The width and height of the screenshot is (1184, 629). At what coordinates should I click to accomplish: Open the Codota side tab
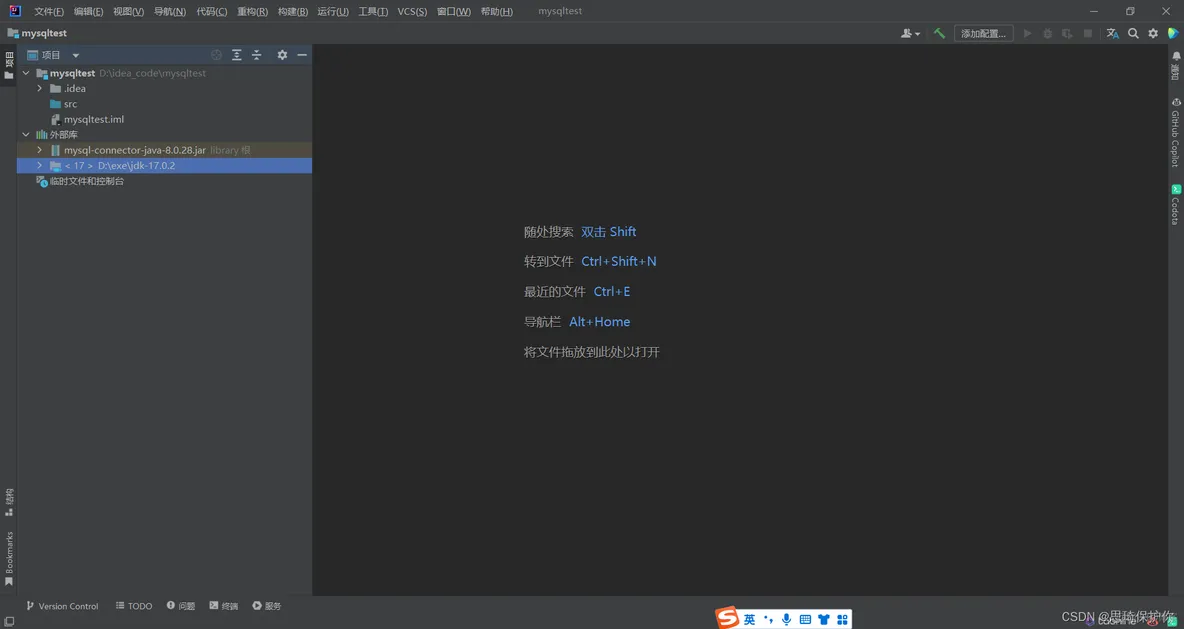(x=1176, y=204)
